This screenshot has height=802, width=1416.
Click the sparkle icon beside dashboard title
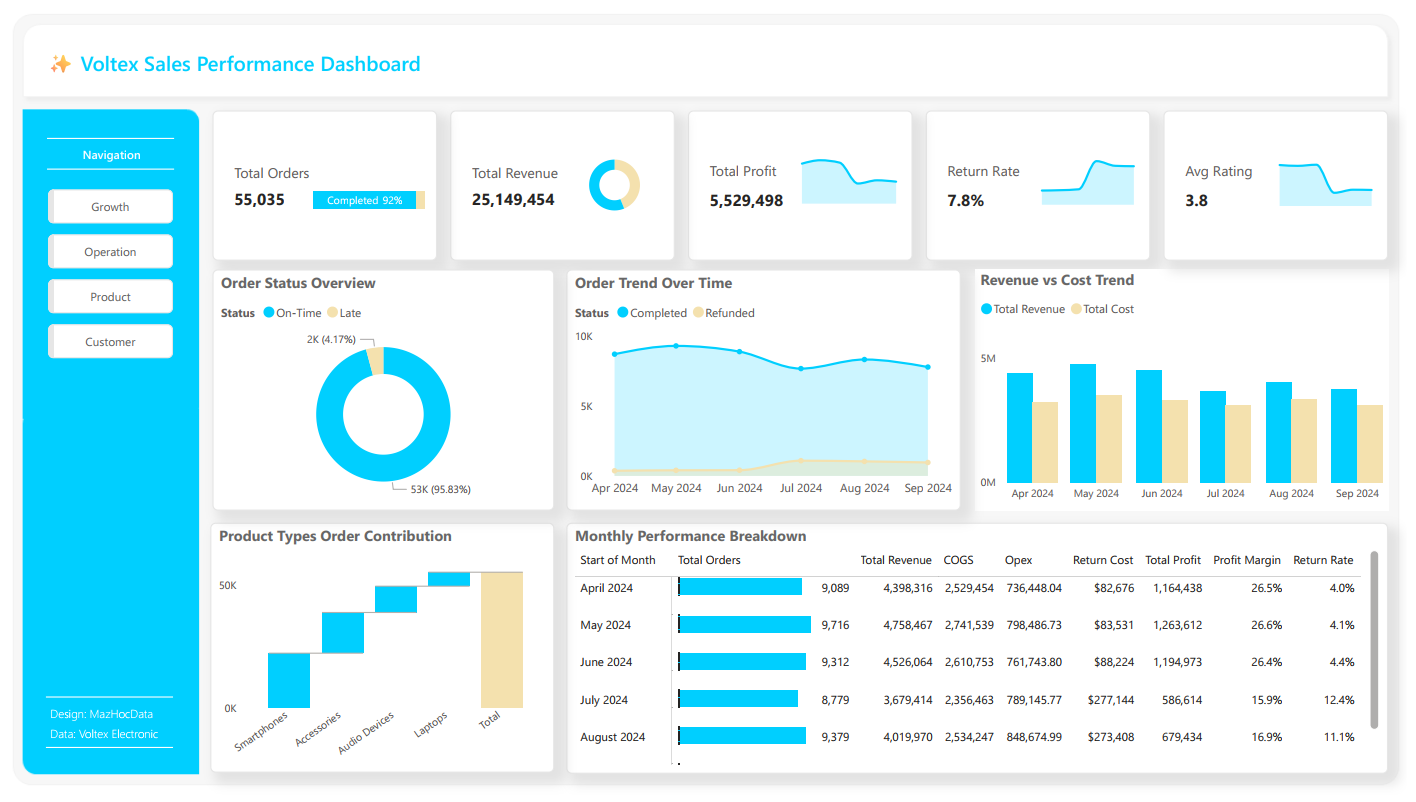tap(60, 64)
